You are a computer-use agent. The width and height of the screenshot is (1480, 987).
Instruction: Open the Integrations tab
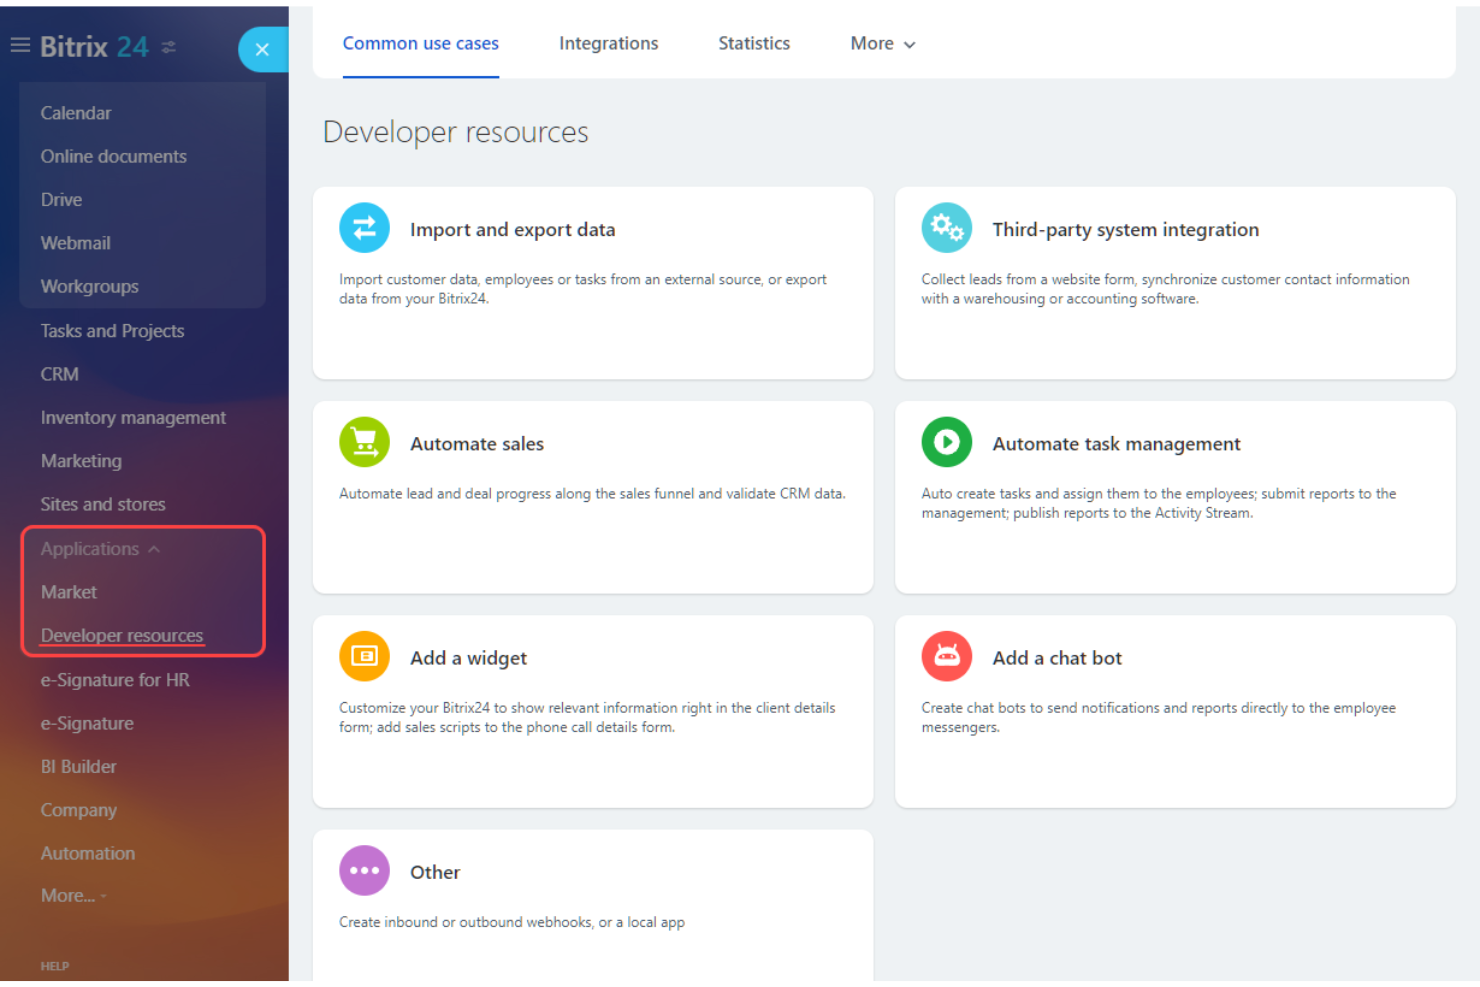608,44
